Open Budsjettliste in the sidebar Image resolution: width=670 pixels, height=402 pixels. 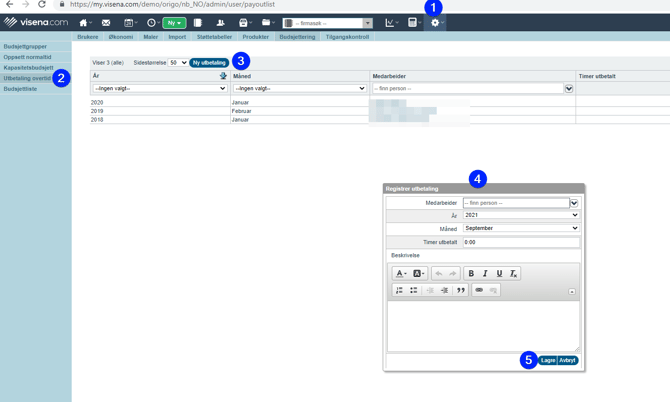[20, 89]
